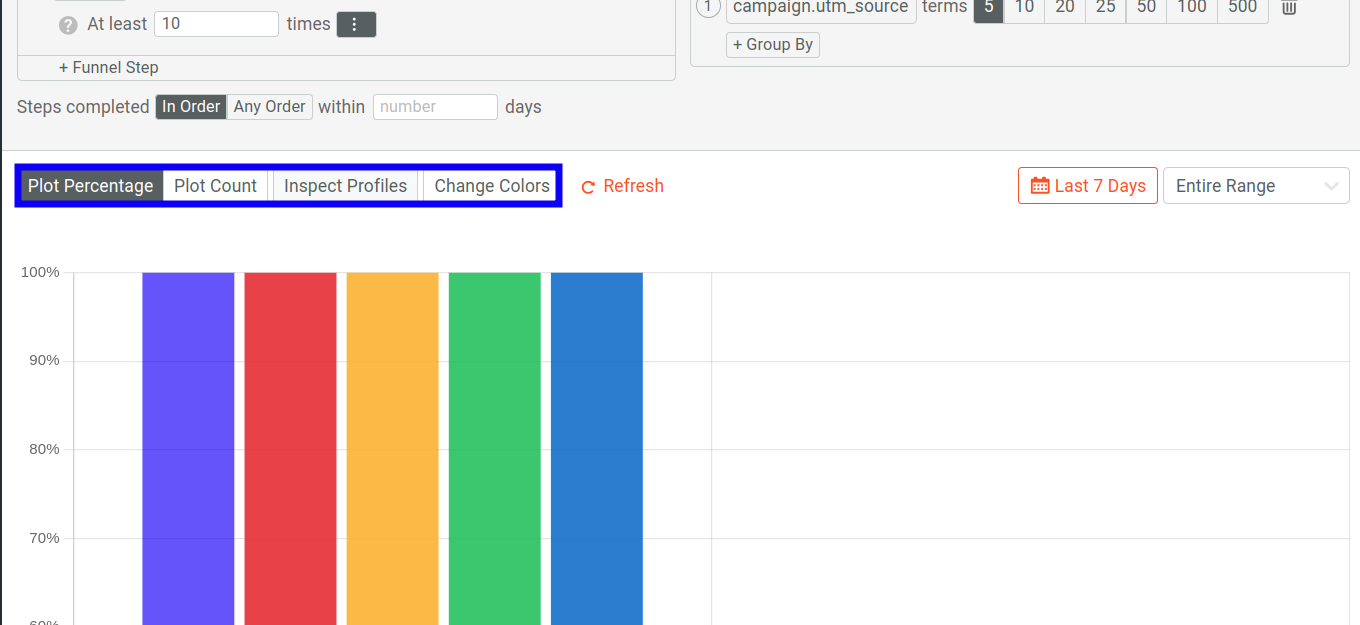The height and width of the screenshot is (625, 1360).
Task: Open the three-dot options menu next to times
Action: click(x=356, y=23)
